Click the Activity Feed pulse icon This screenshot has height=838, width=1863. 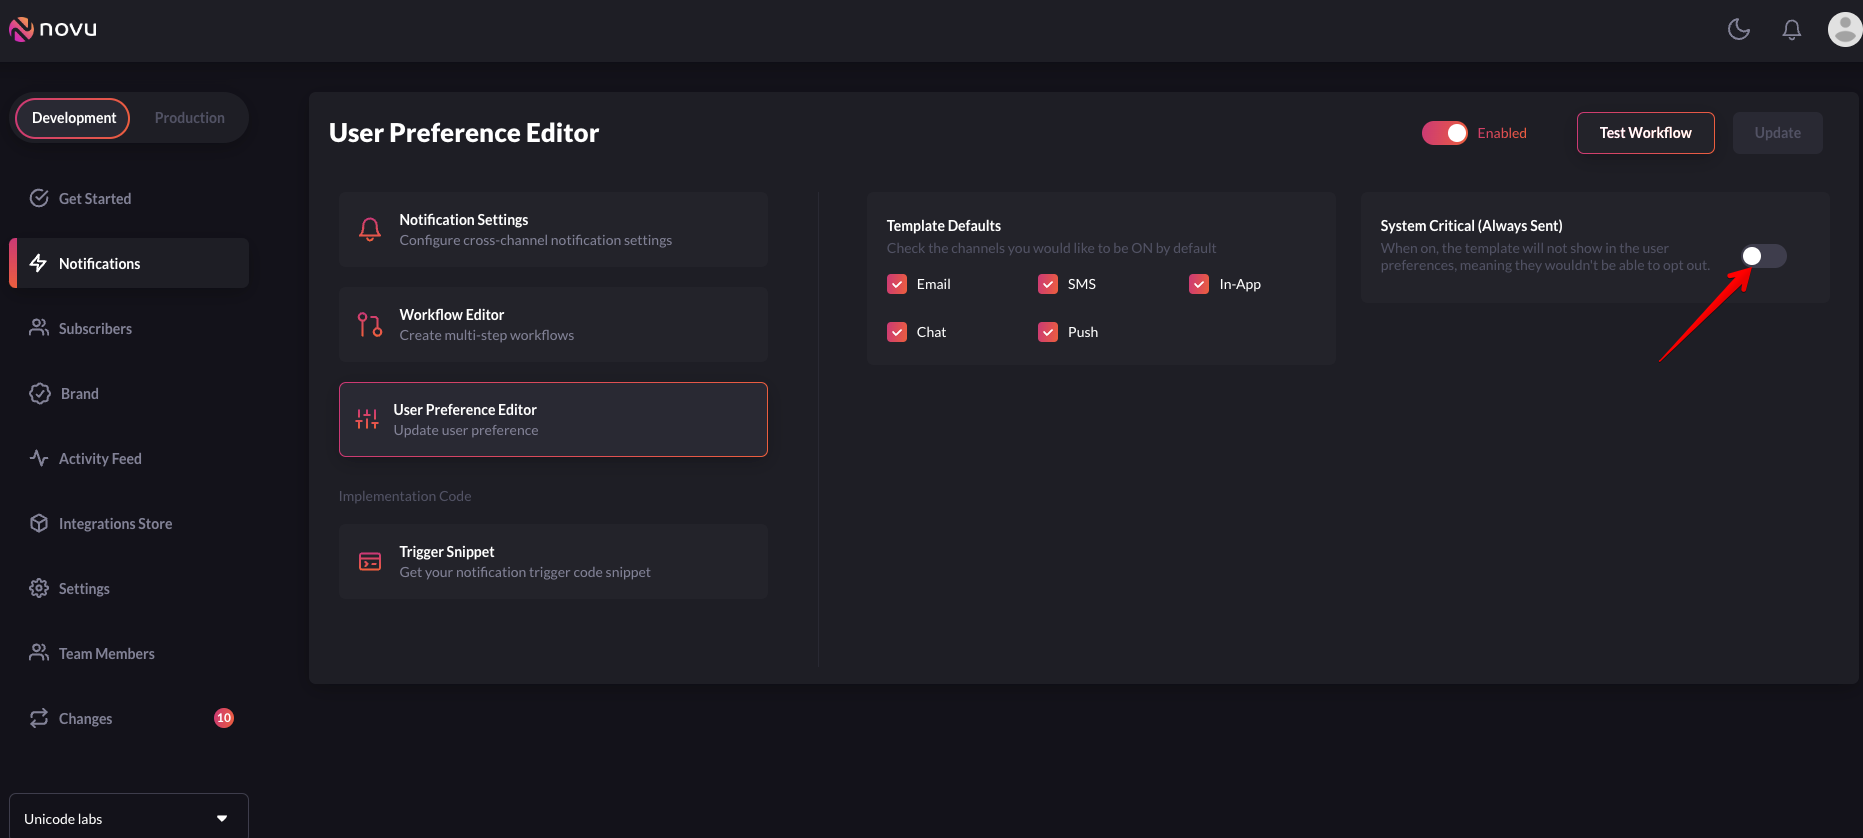[x=39, y=458]
